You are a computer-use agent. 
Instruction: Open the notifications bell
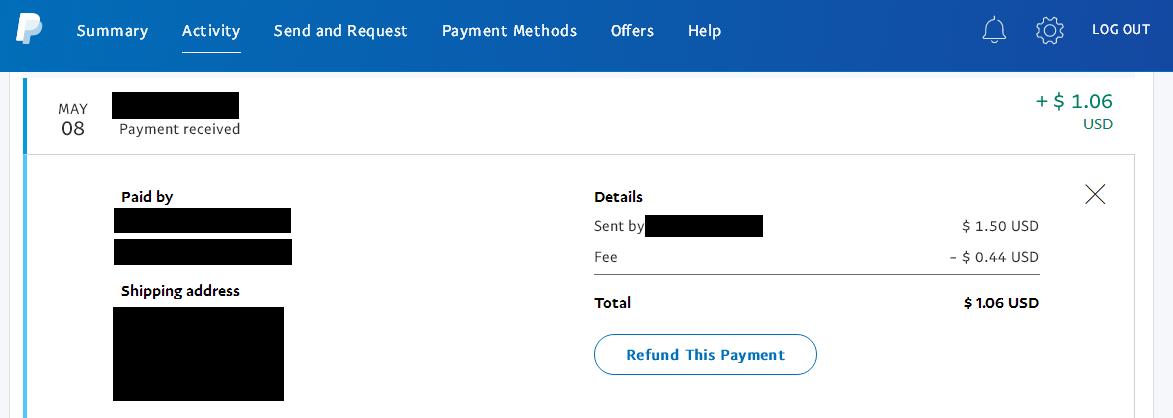point(994,30)
